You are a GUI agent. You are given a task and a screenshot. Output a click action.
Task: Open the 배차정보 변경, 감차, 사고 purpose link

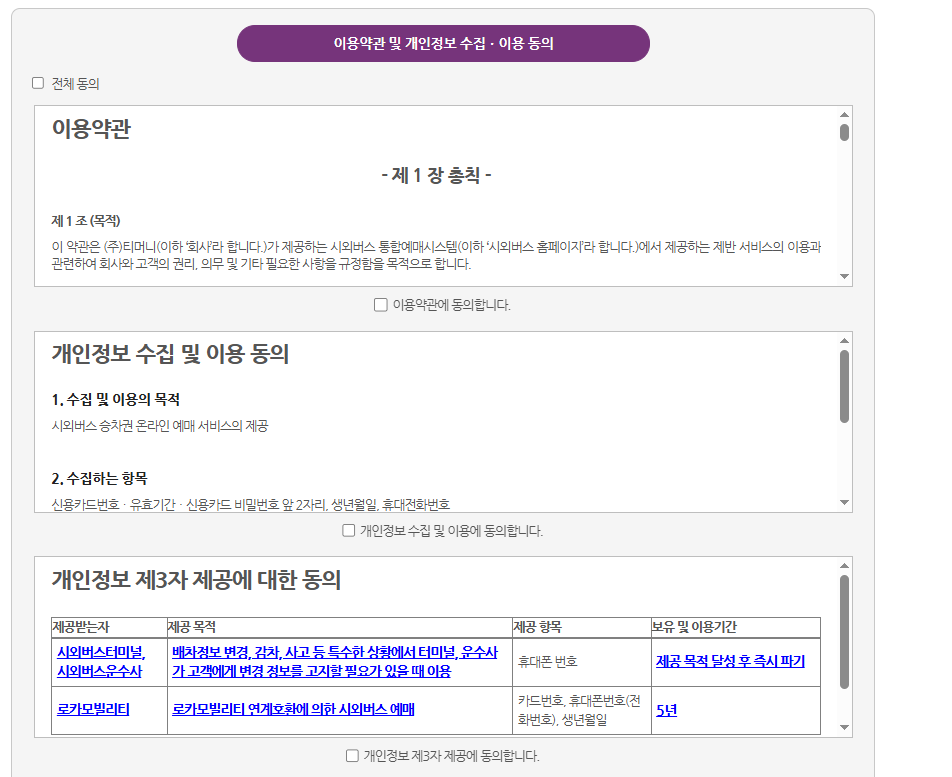pos(335,662)
